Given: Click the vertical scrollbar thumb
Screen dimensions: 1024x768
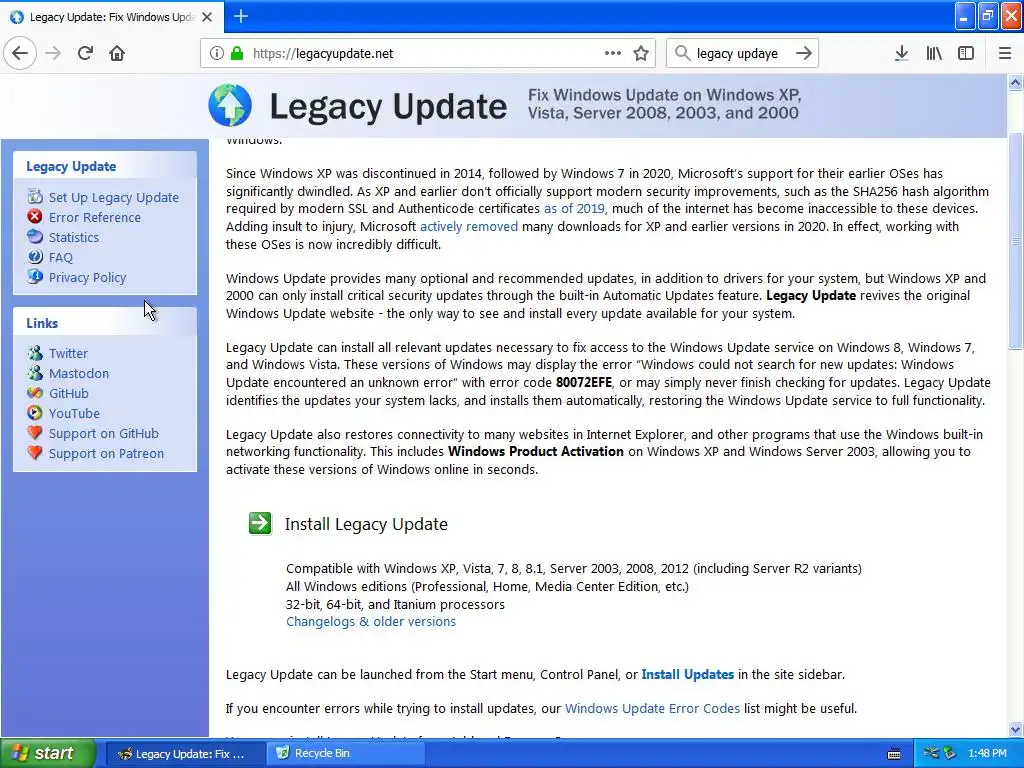Looking at the screenshot, I should [x=1016, y=241].
